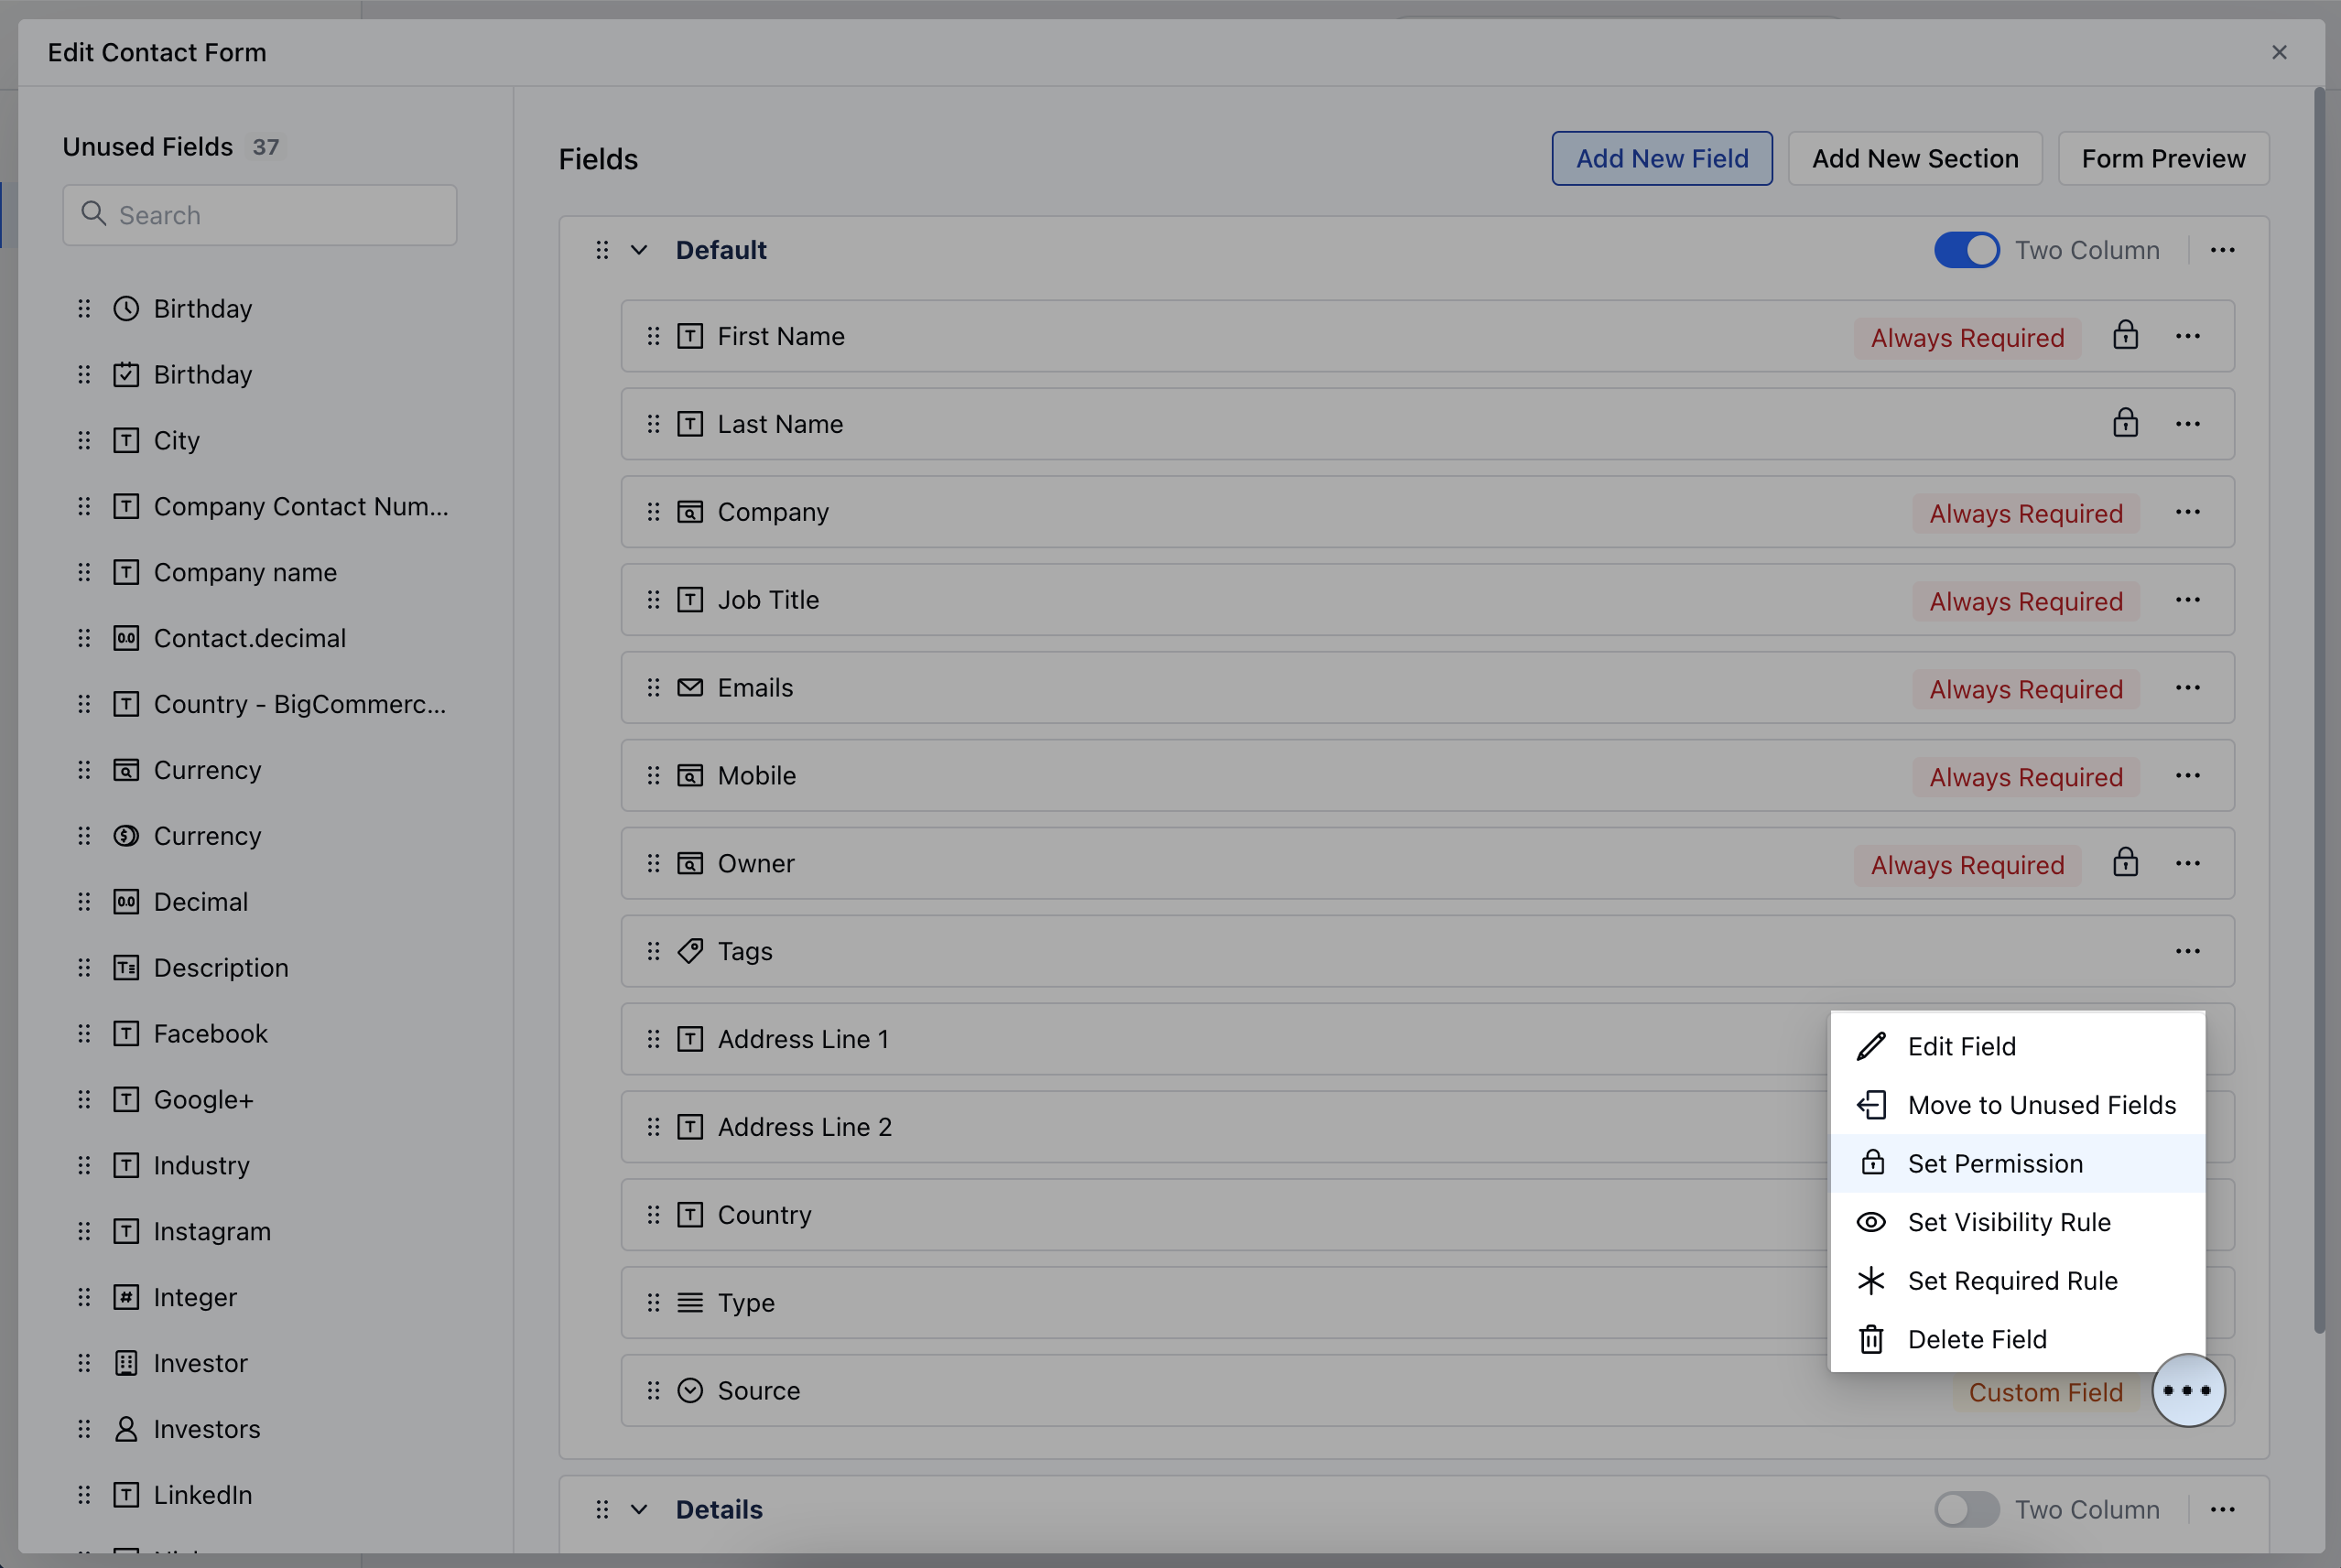Click the lock icon on Owner field
Image resolution: width=2341 pixels, height=1568 pixels.
[2125, 863]
